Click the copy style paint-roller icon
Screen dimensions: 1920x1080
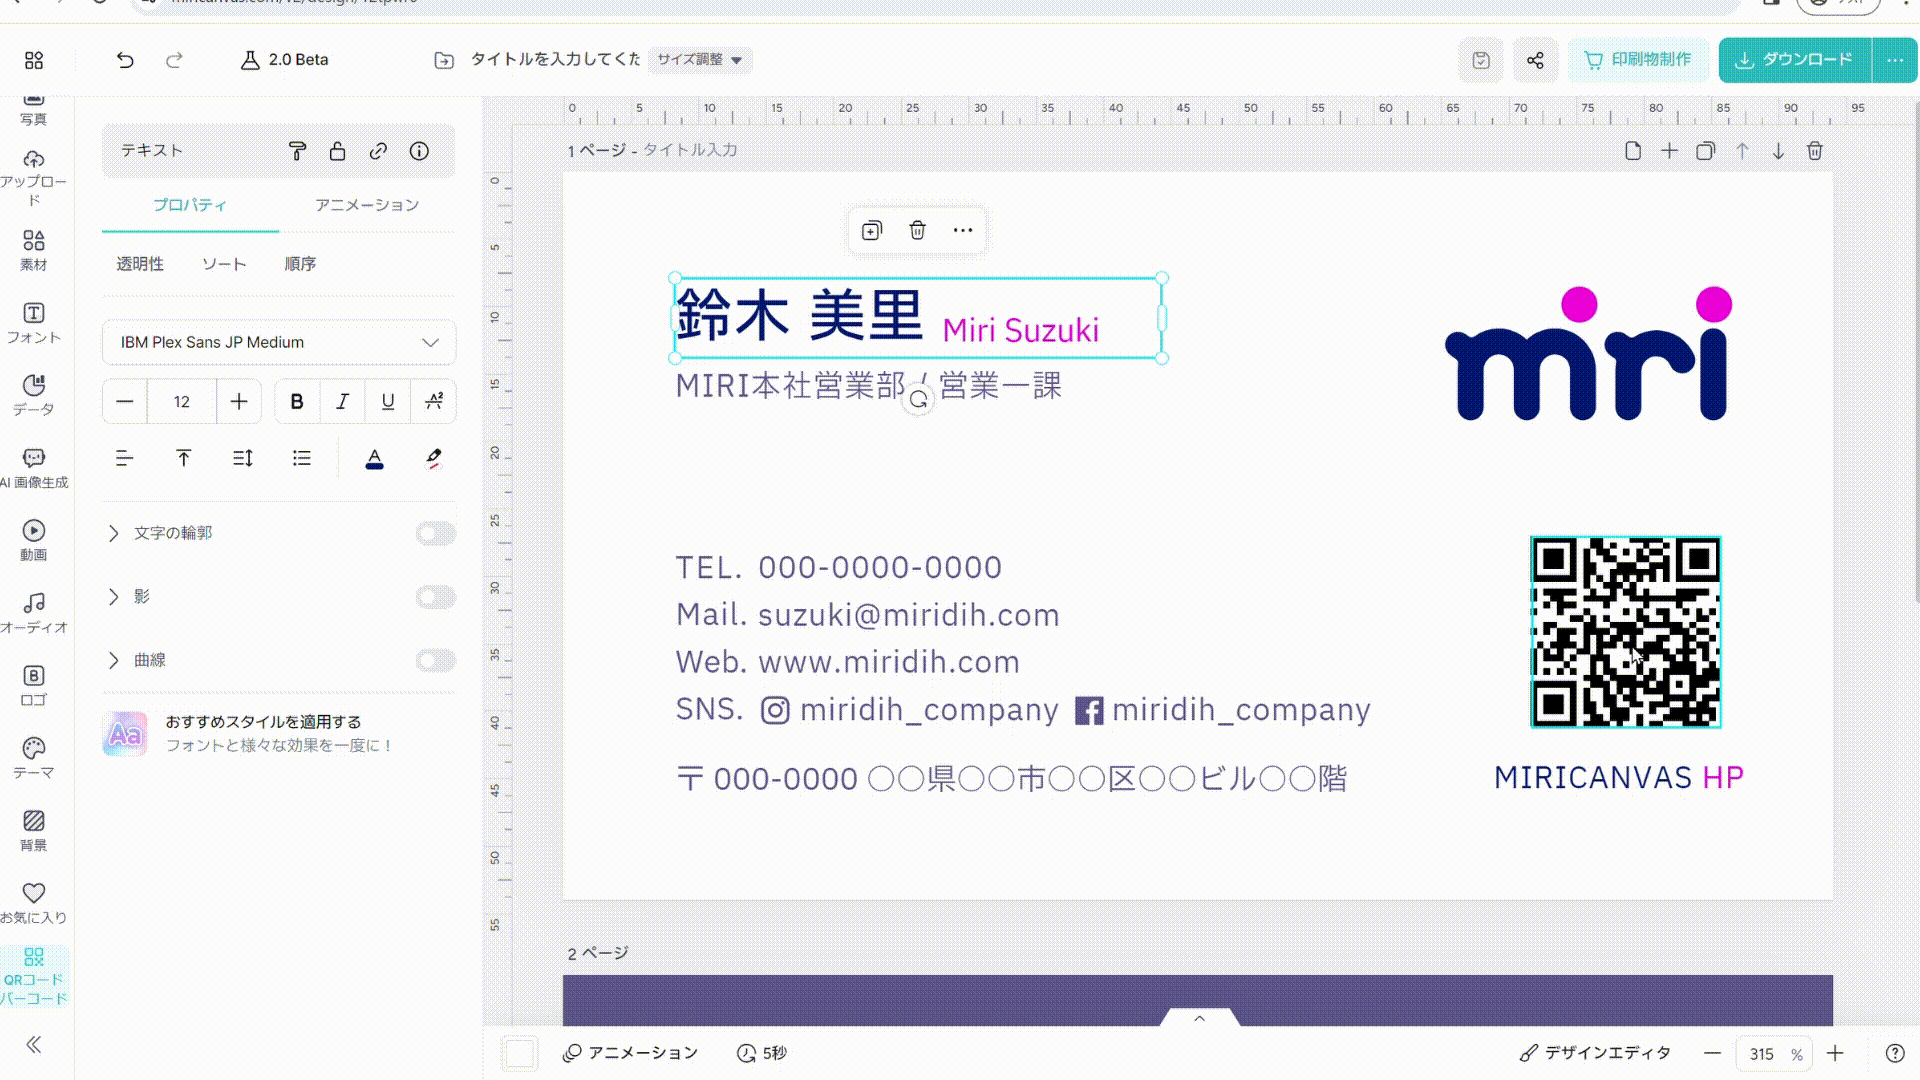(x=297, y=151)
